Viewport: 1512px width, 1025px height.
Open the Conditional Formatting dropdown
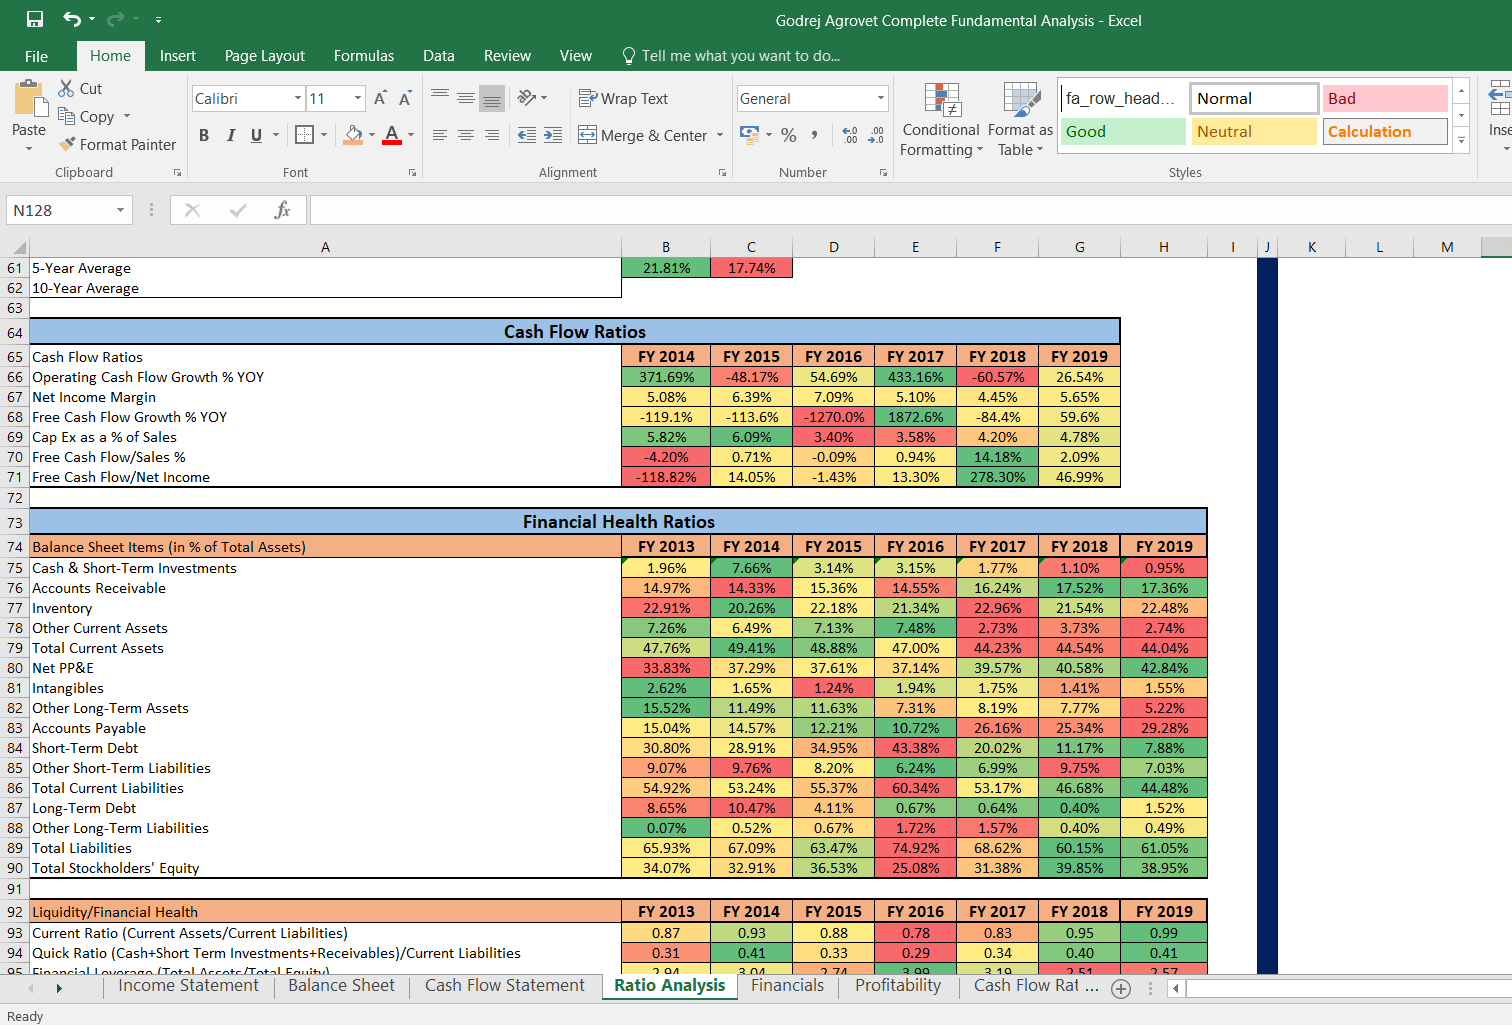click(x=941, y=120)
